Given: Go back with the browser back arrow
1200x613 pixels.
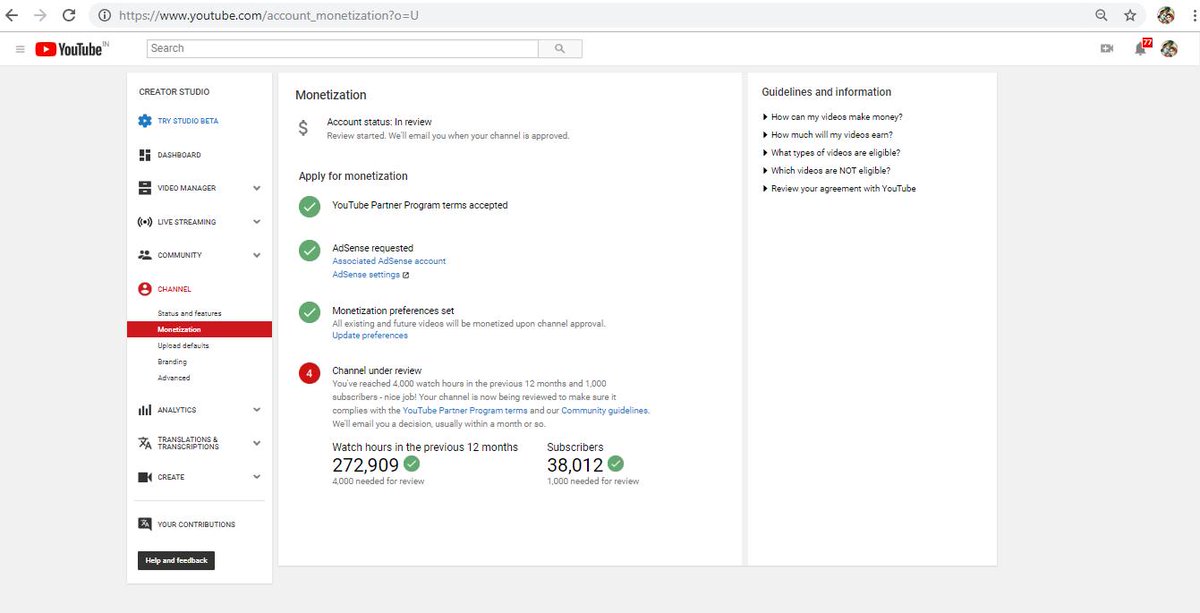Looking at the screenshot, I should tap(11, 15).
